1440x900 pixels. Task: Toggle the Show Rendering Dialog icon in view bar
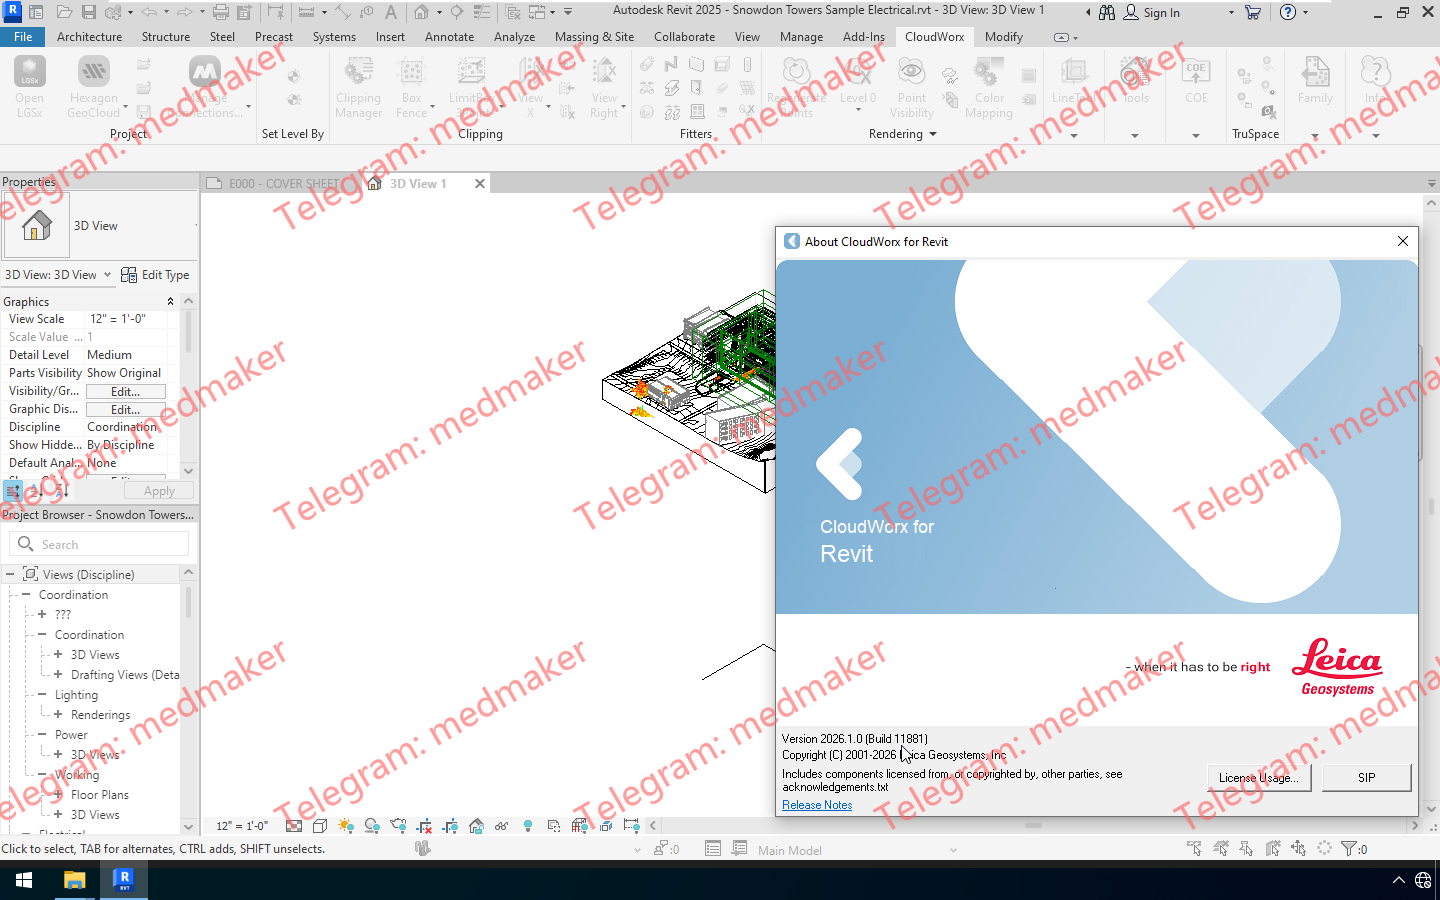[x=398, y=826]
